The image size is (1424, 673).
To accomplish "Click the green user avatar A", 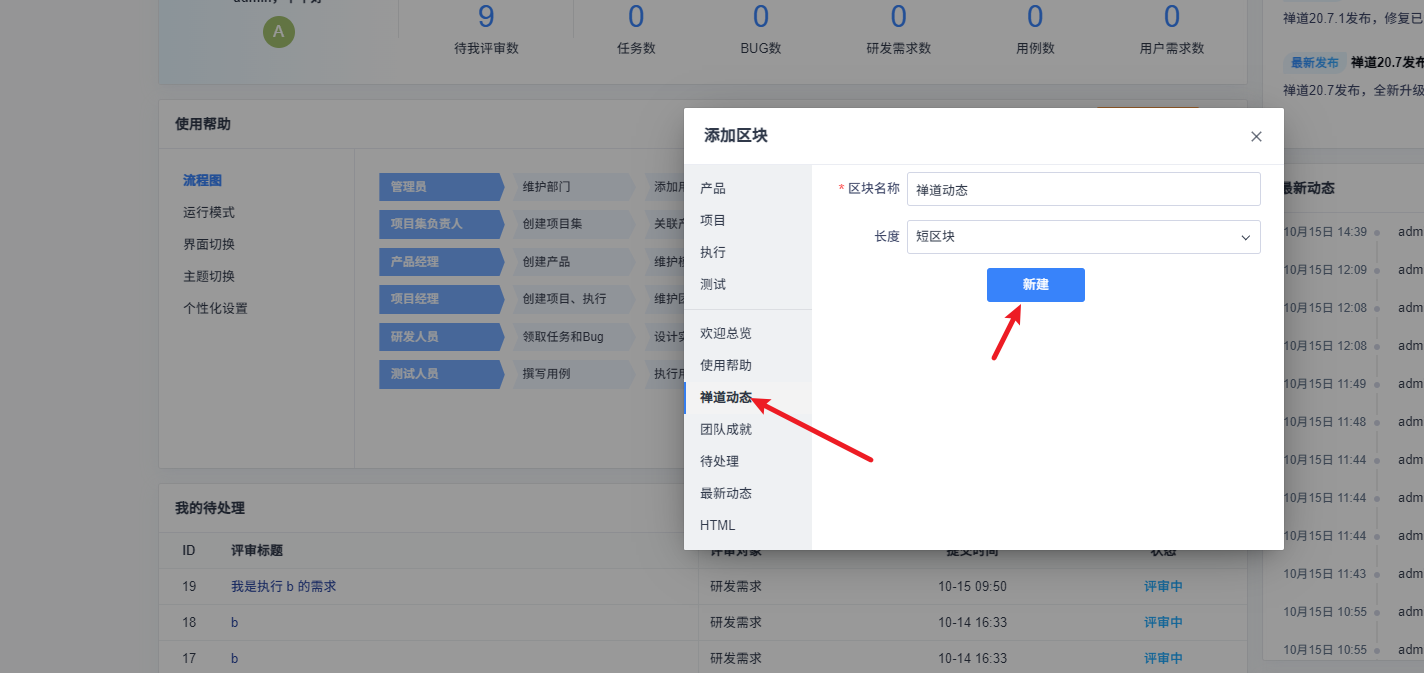I will point(278,32).
